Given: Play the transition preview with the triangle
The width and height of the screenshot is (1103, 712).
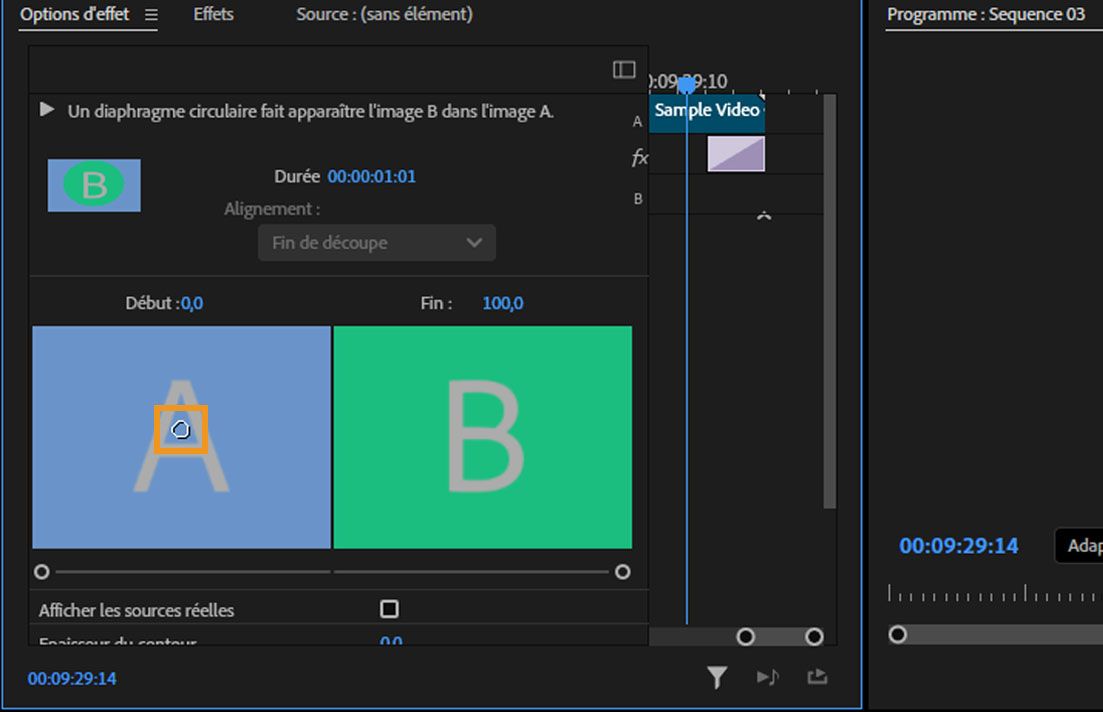Looking at the screenshot, I should click(47, 110).
